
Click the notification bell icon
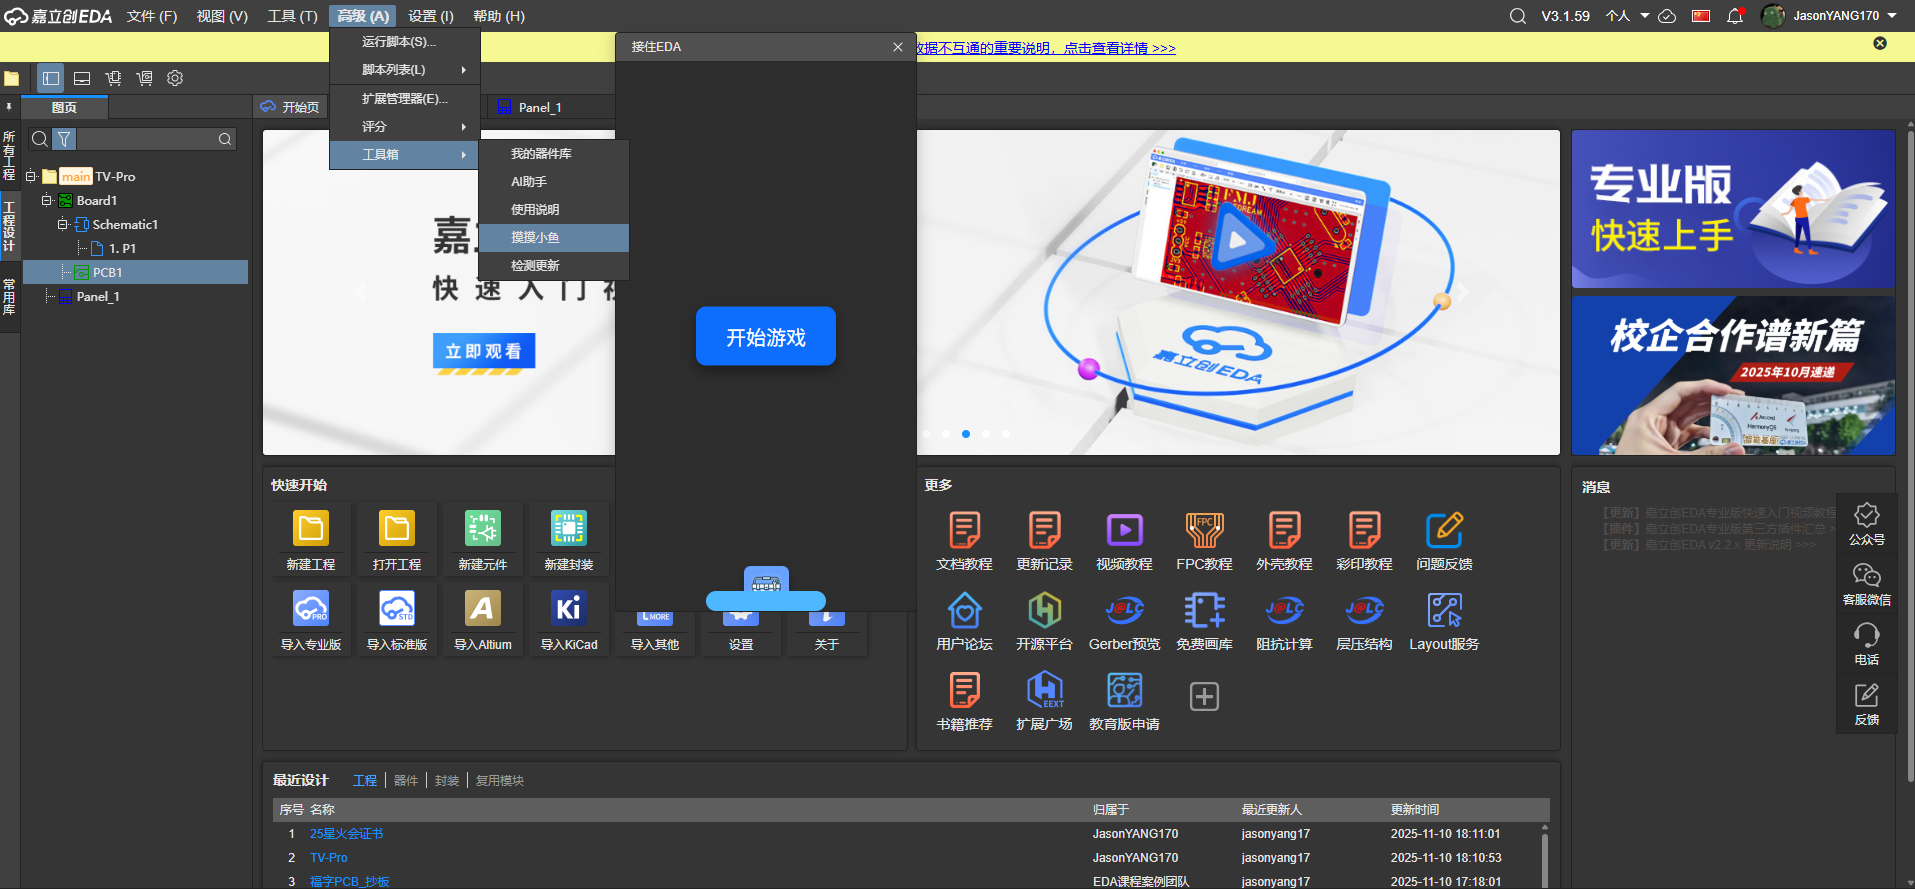1735,16
